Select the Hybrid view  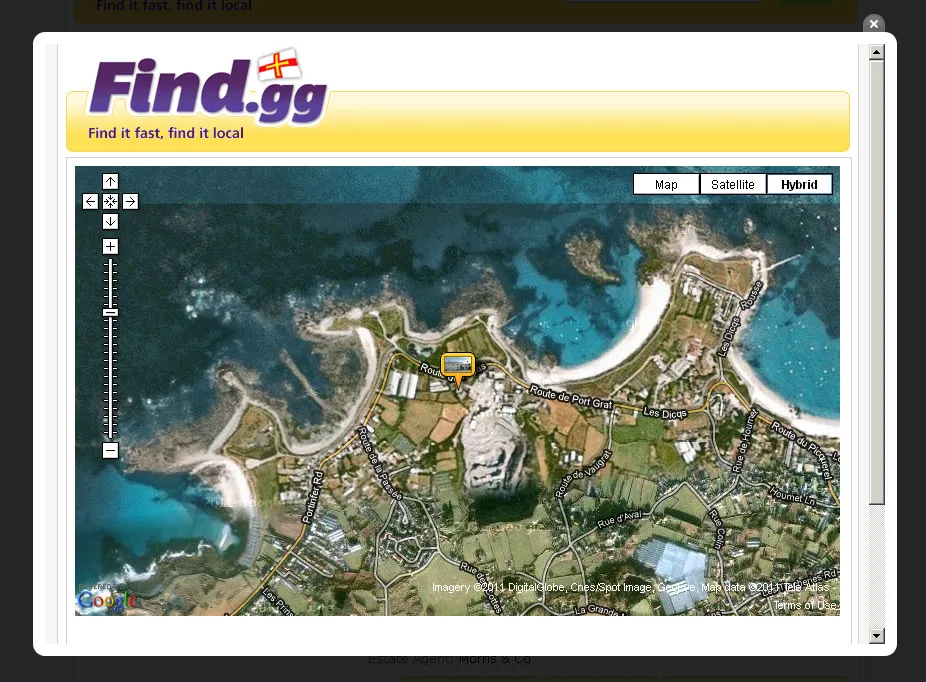click(x=799, y=184)
